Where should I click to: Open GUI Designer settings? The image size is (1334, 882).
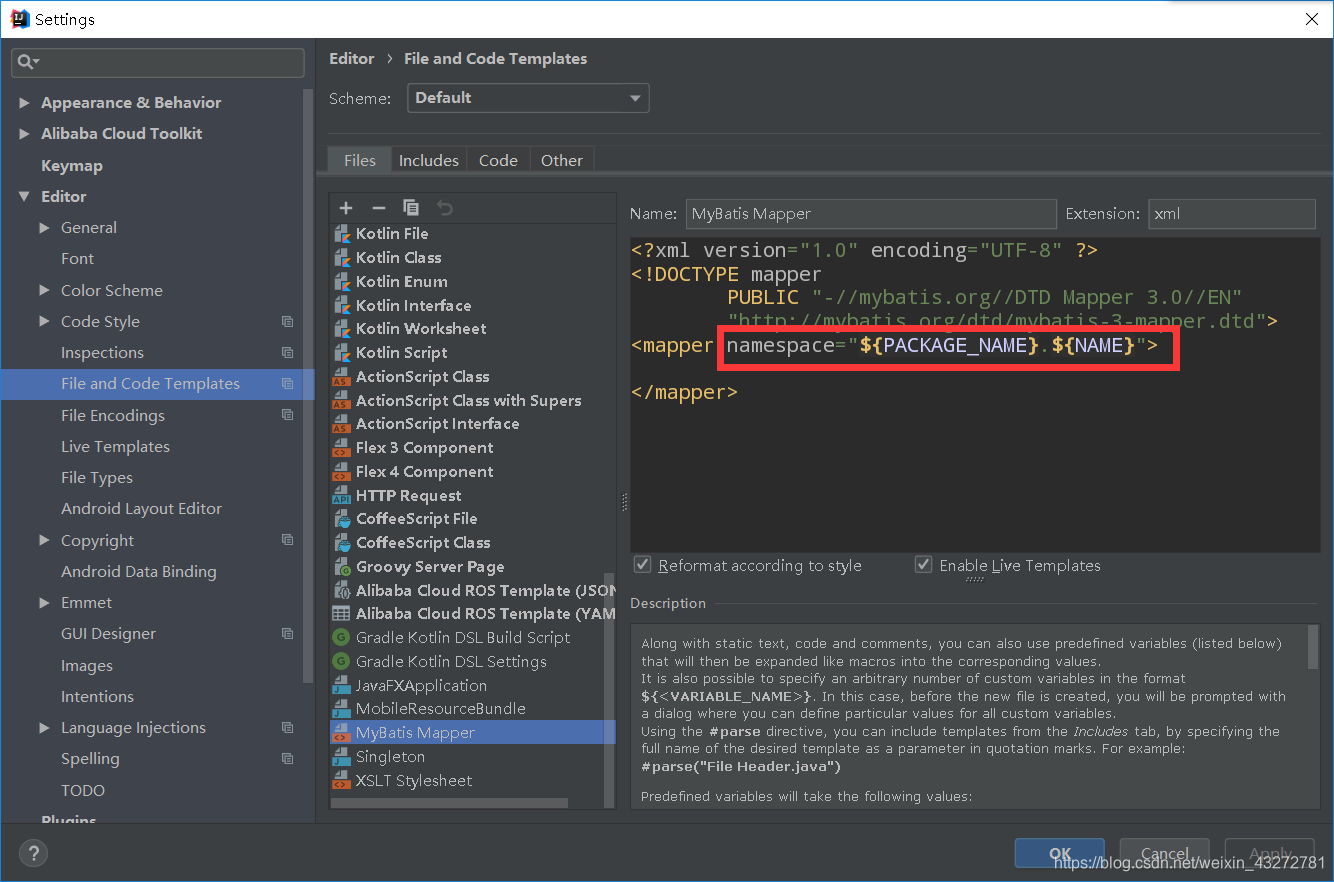[x=108, y=634]
